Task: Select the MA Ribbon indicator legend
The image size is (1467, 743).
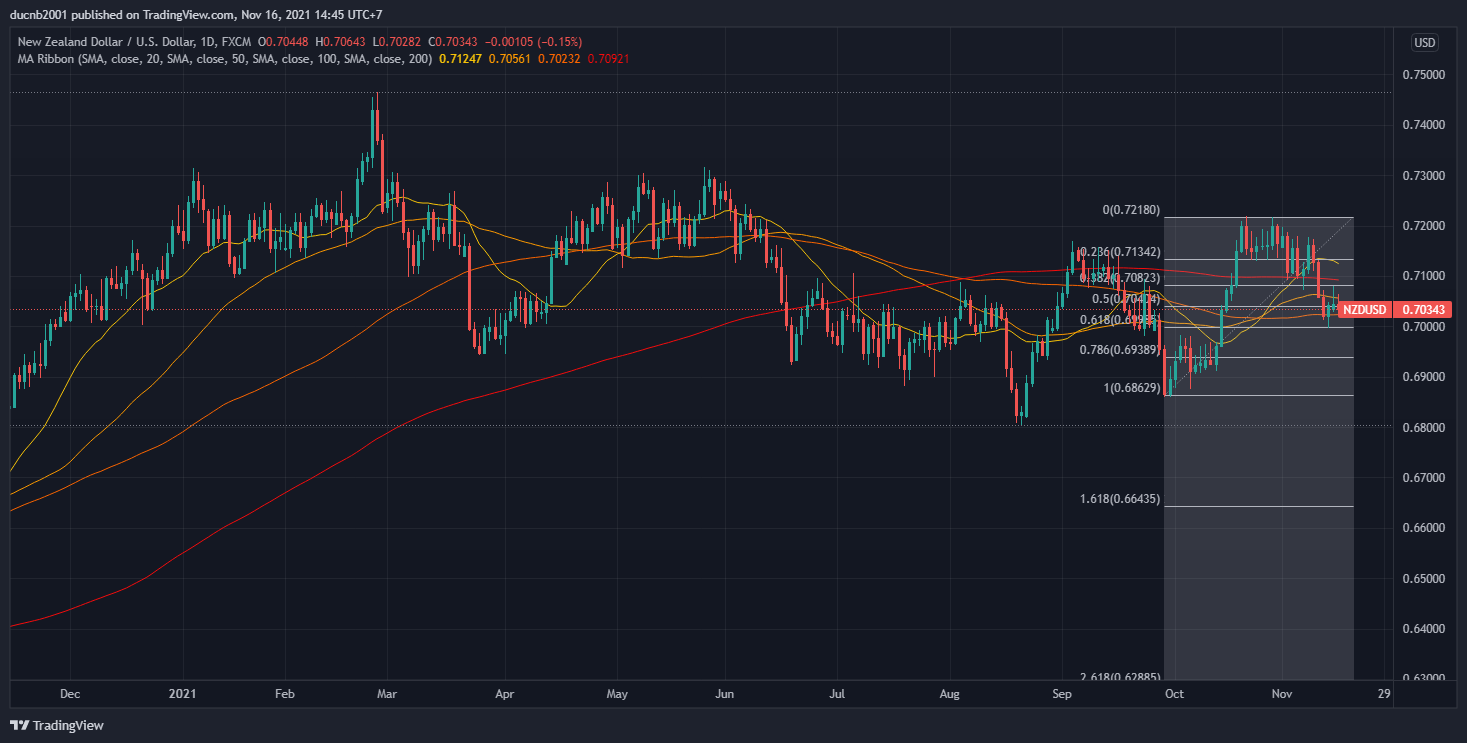Action: 226,59
